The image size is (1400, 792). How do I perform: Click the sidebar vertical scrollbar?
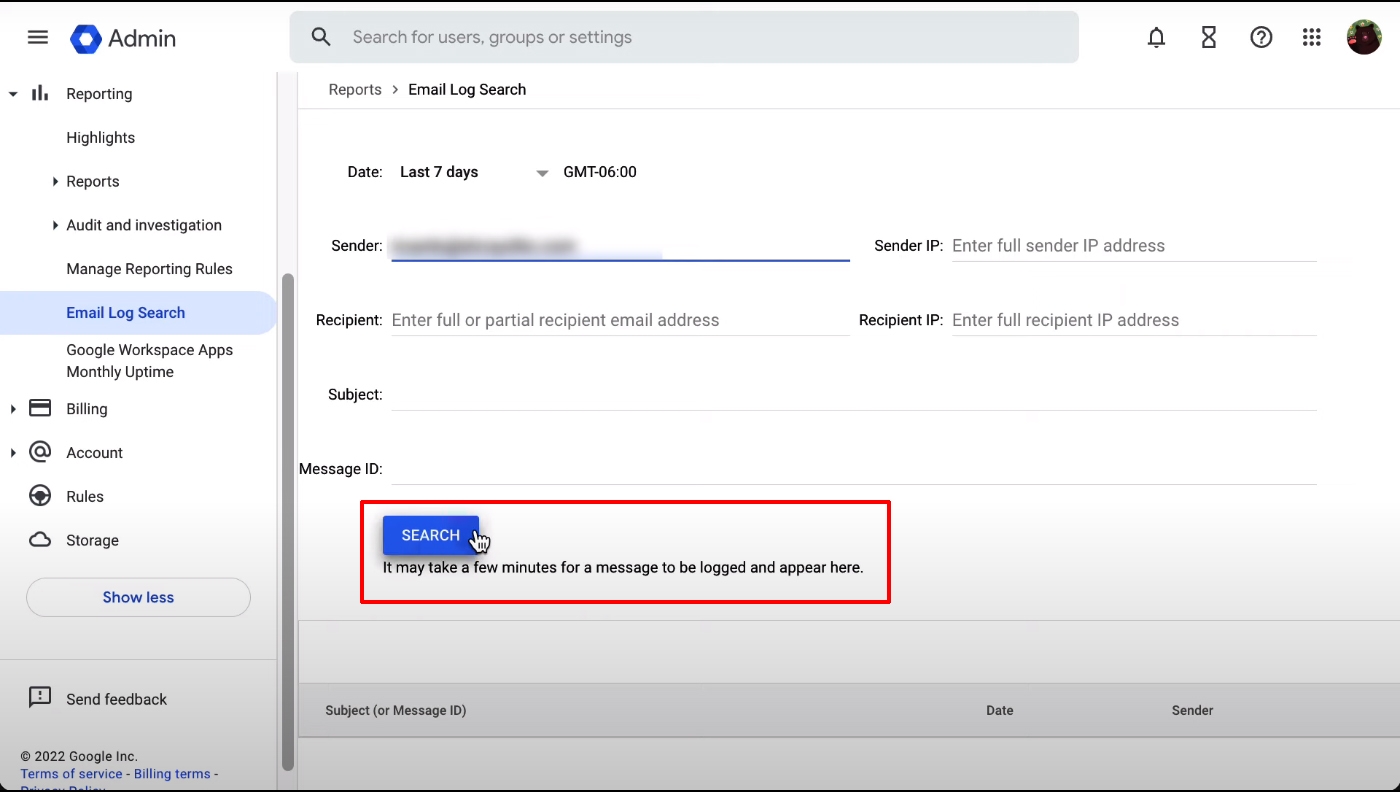click(288, 520)
